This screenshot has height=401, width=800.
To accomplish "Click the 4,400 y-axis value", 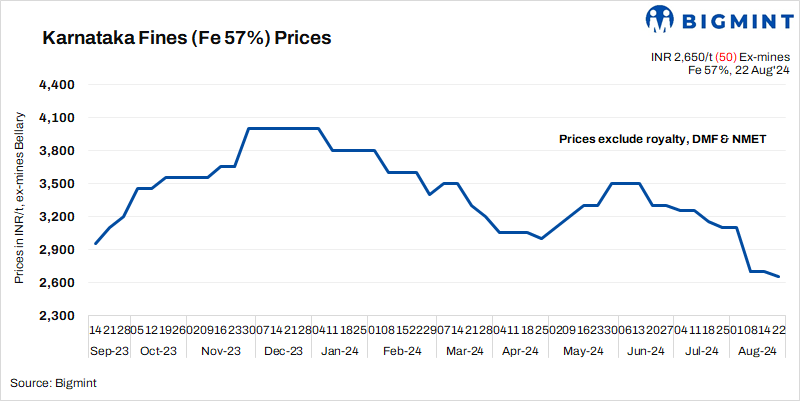I will click(x=59, y=85).
